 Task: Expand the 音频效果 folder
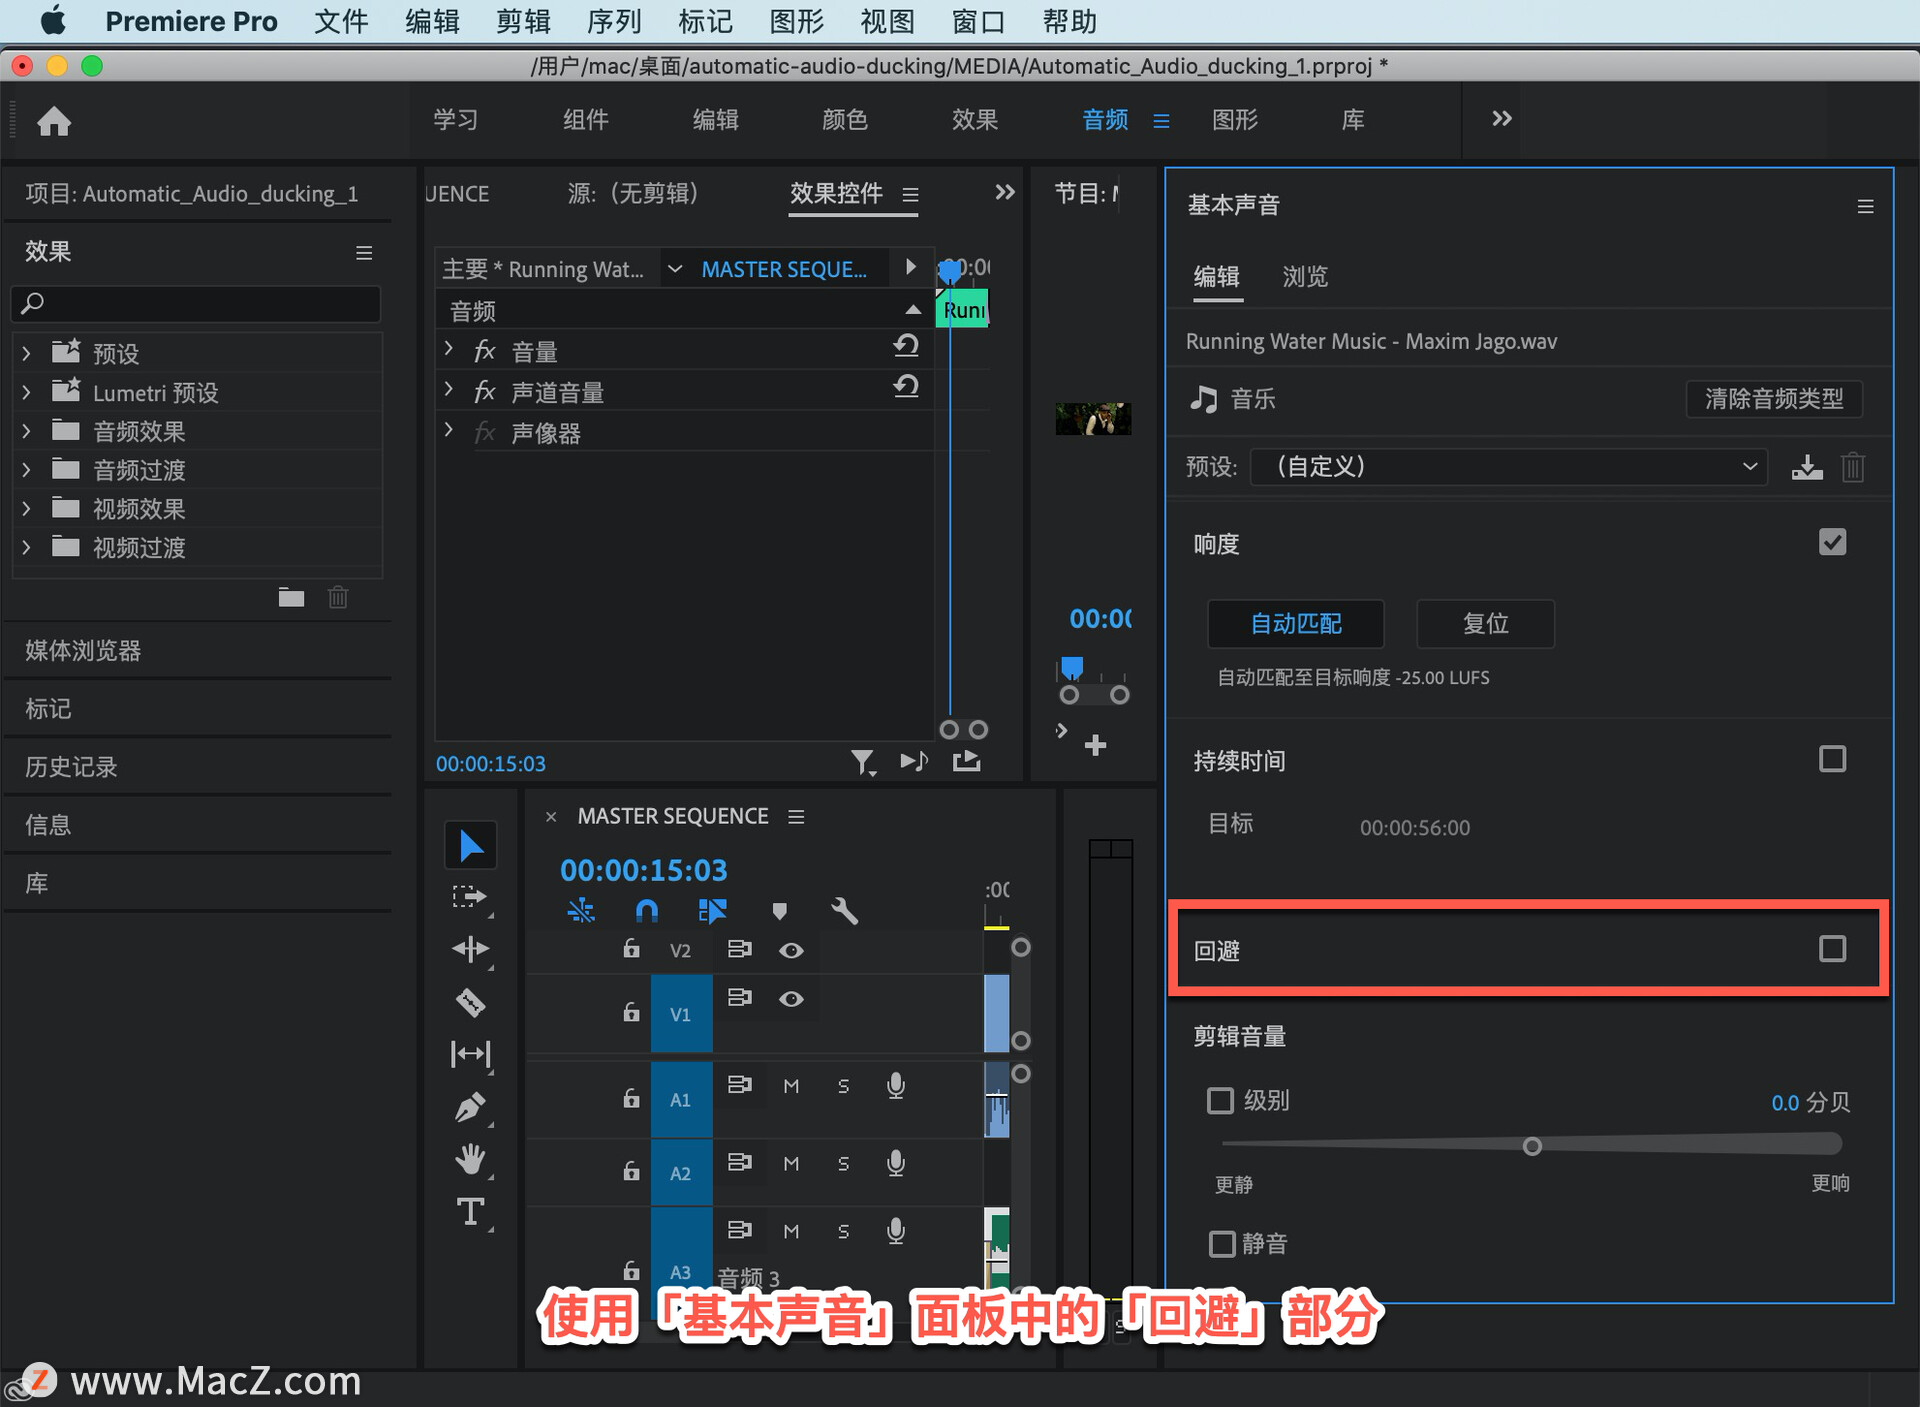[27, 431]
